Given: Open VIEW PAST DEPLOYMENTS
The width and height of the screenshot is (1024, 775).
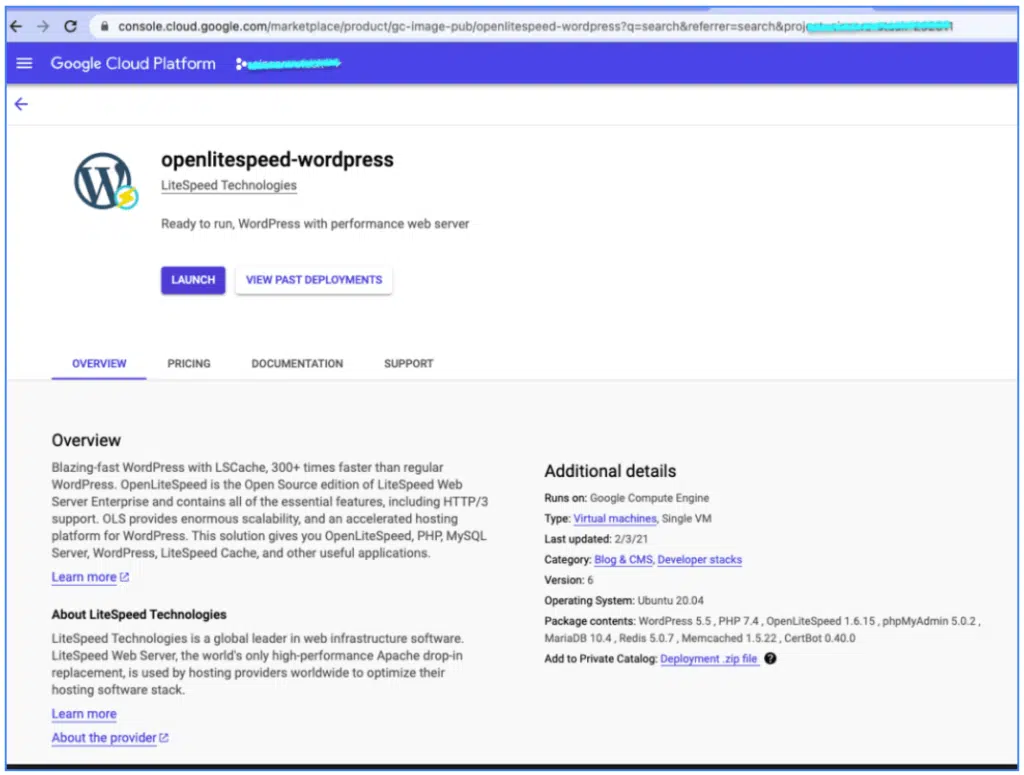Looking at the screenshot, I should tap(313, 280).
